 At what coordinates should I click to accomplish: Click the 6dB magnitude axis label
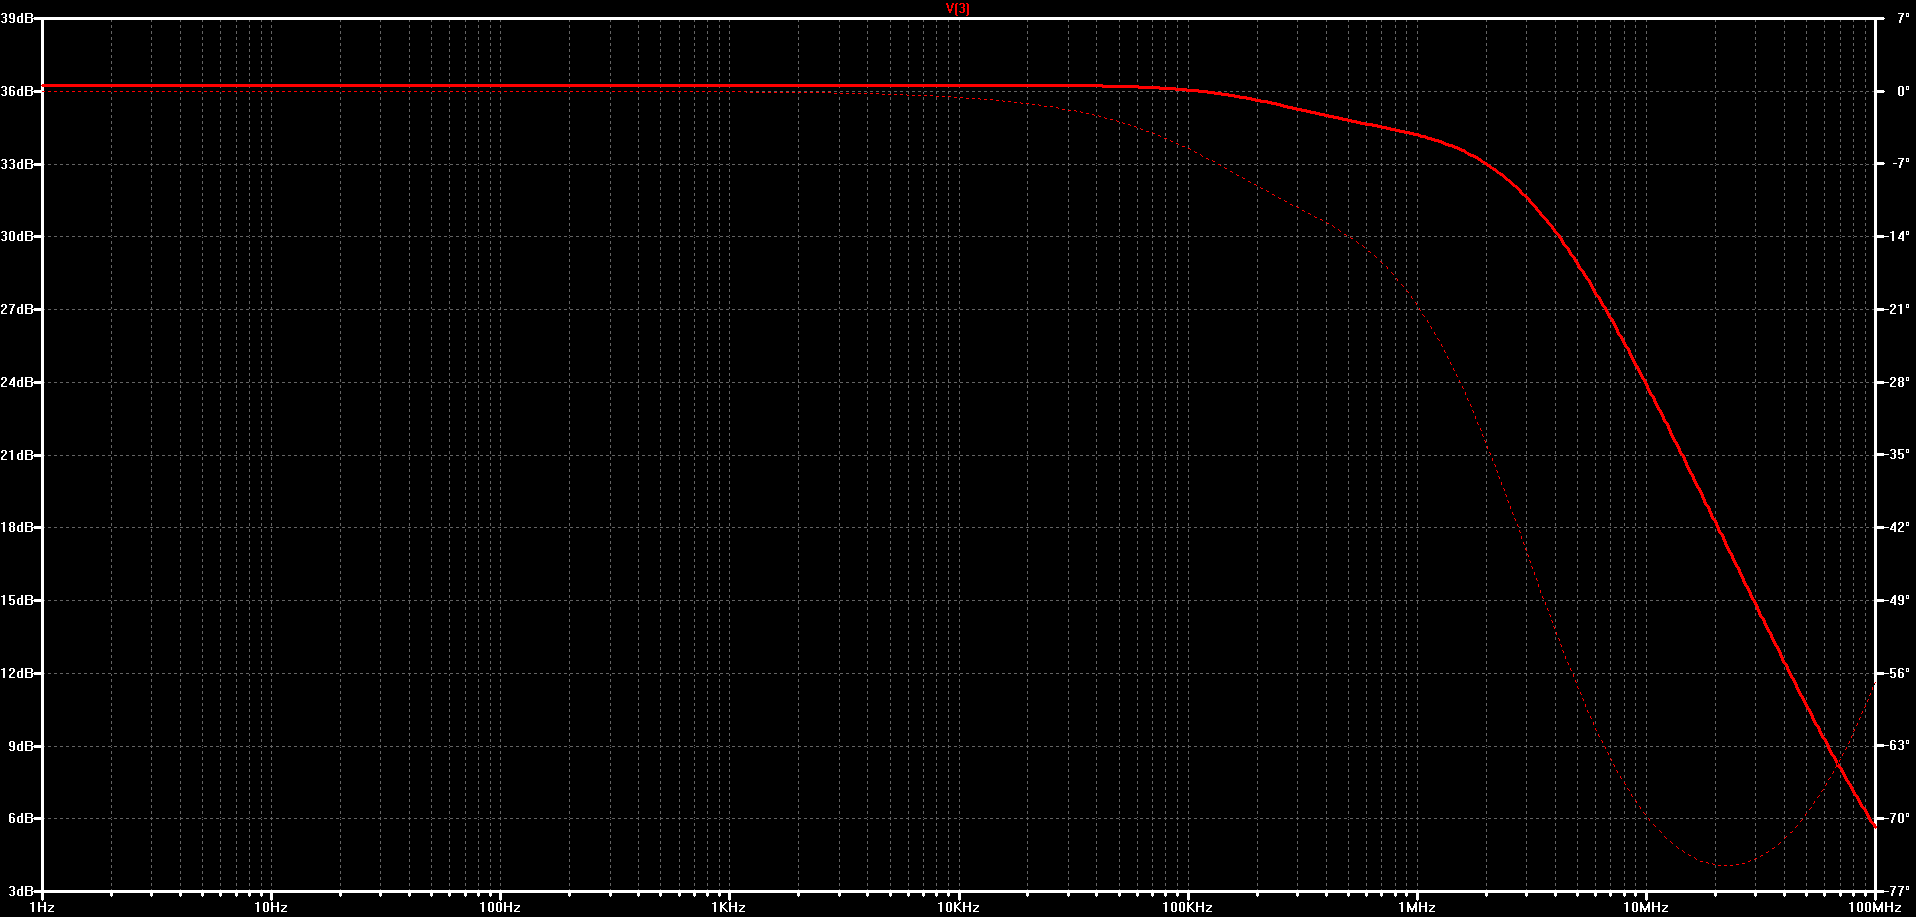21,819
